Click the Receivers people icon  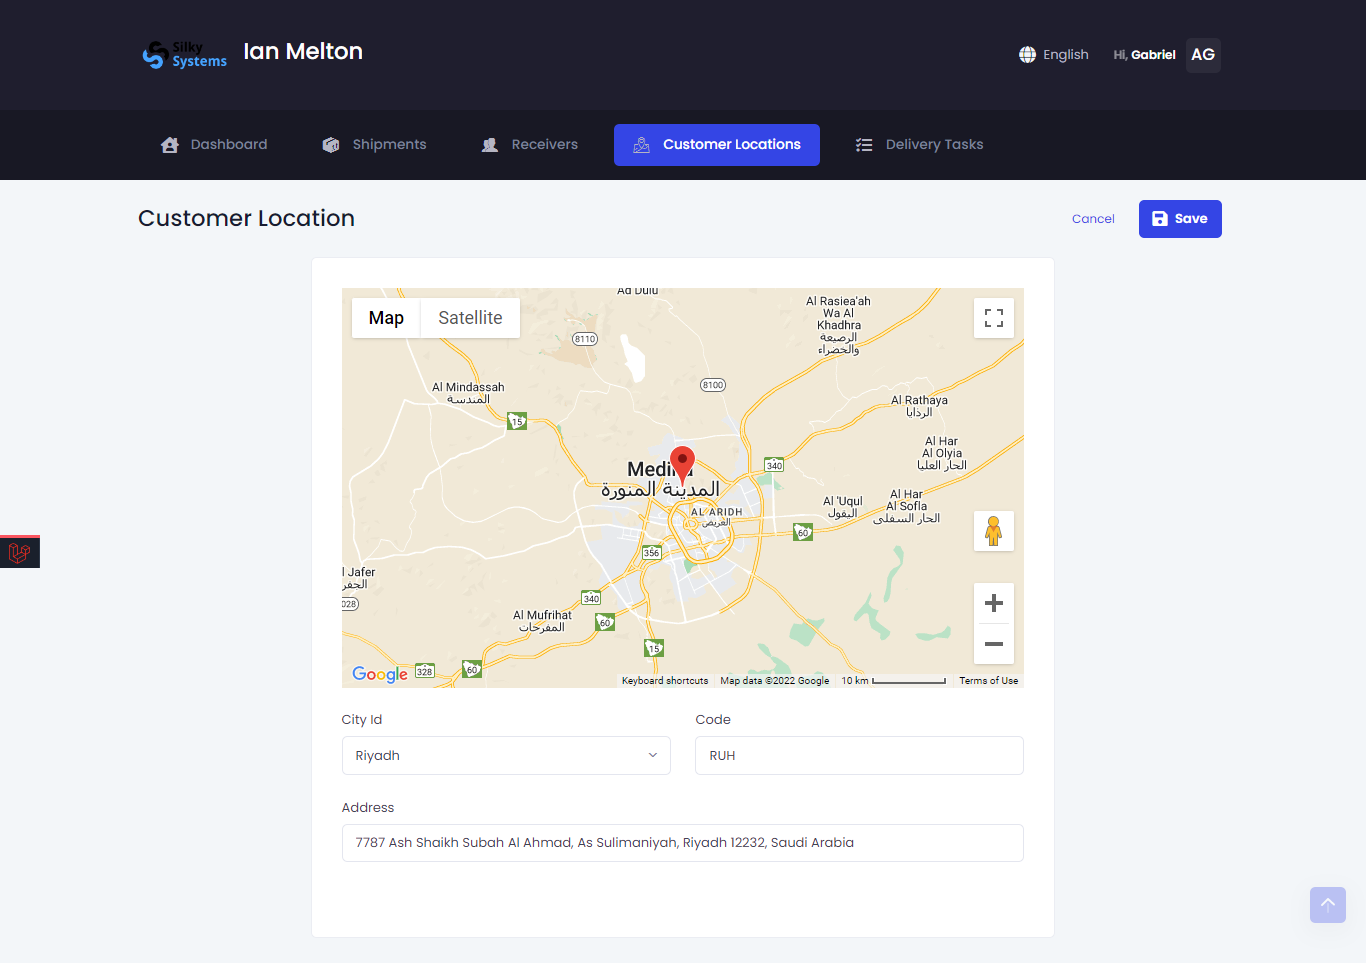pyautogui.click(x=489, y=144)
